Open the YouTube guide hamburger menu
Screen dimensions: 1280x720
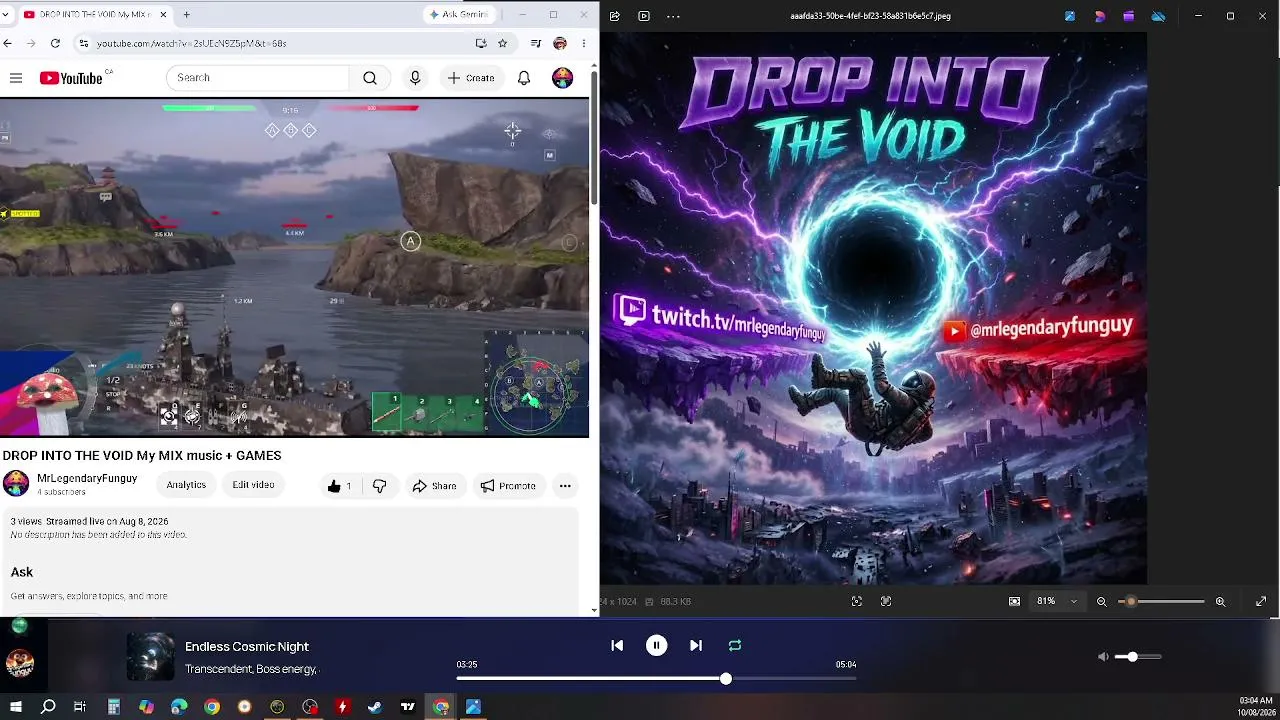(16, 78)
